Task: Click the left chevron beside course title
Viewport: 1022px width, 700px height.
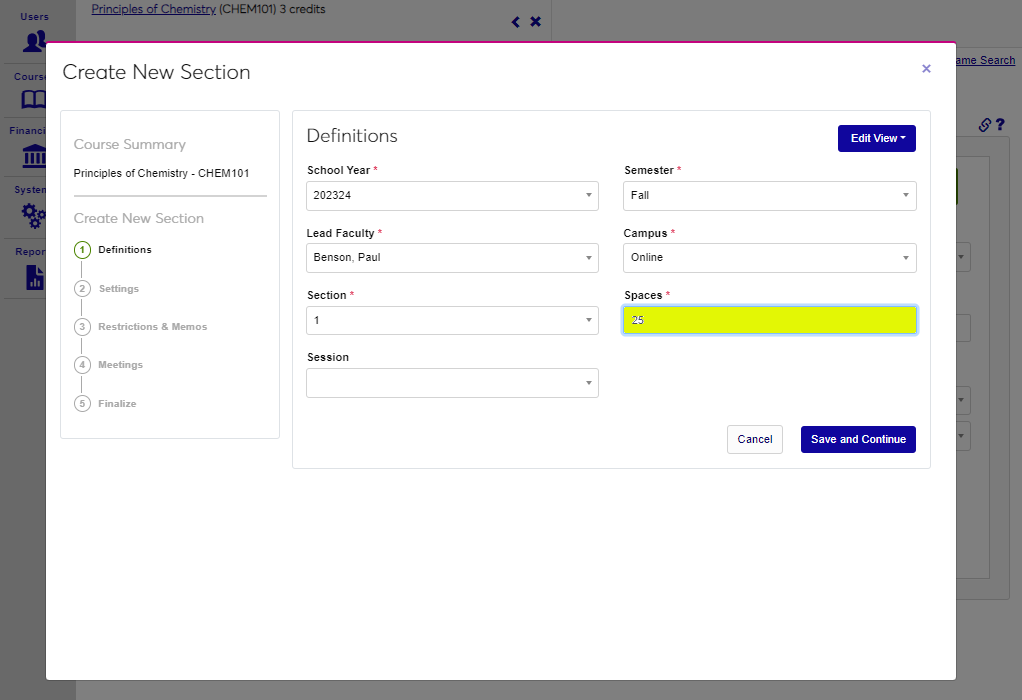Action: (516, 22)
